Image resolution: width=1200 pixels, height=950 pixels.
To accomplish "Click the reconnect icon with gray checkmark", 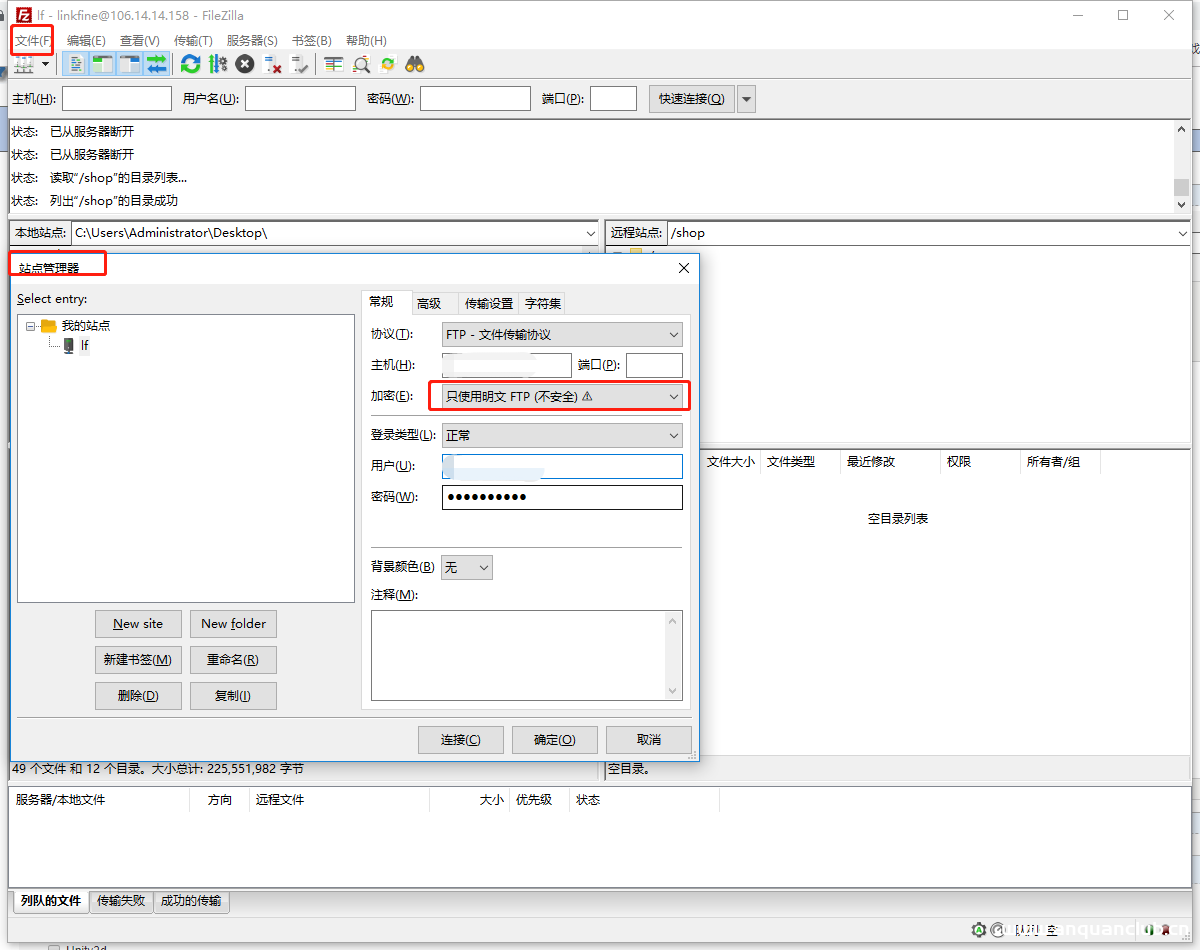I will 299,64.
